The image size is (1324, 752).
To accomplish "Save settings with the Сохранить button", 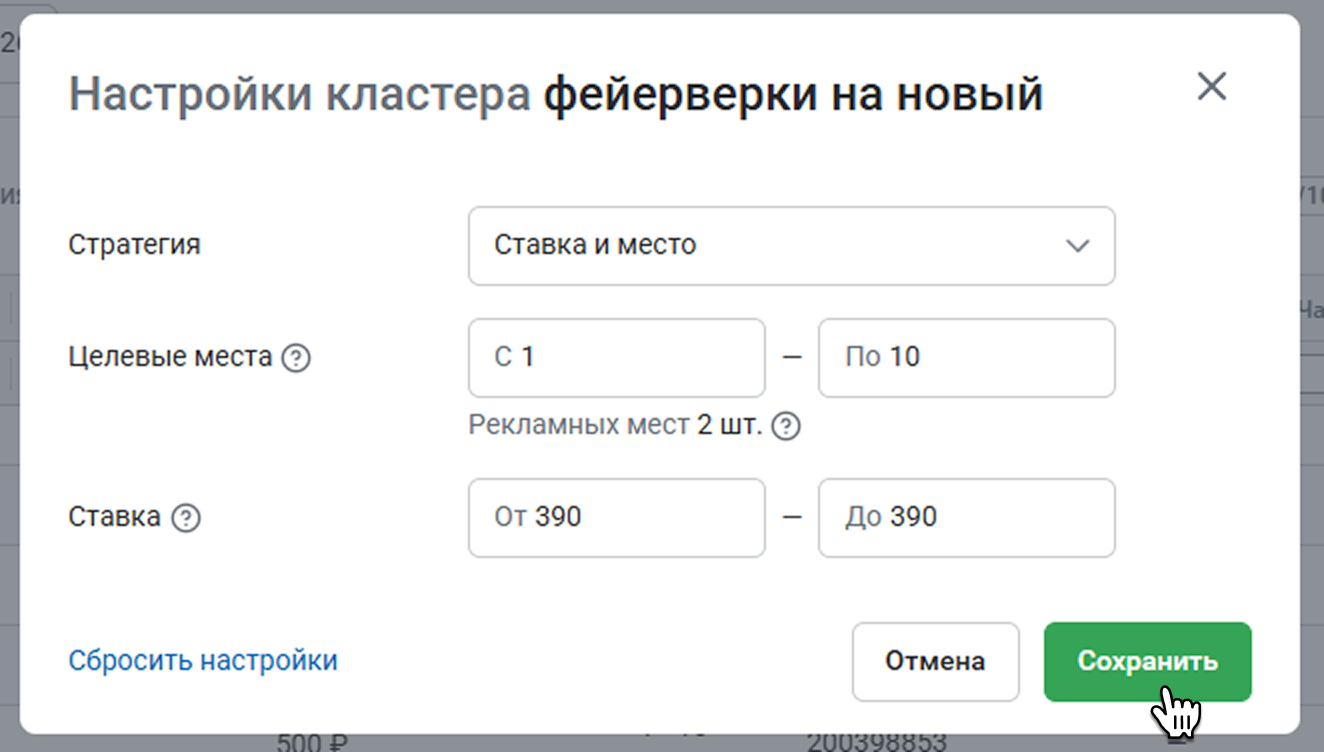I will pyautogui.click(x=1147, y=661).
